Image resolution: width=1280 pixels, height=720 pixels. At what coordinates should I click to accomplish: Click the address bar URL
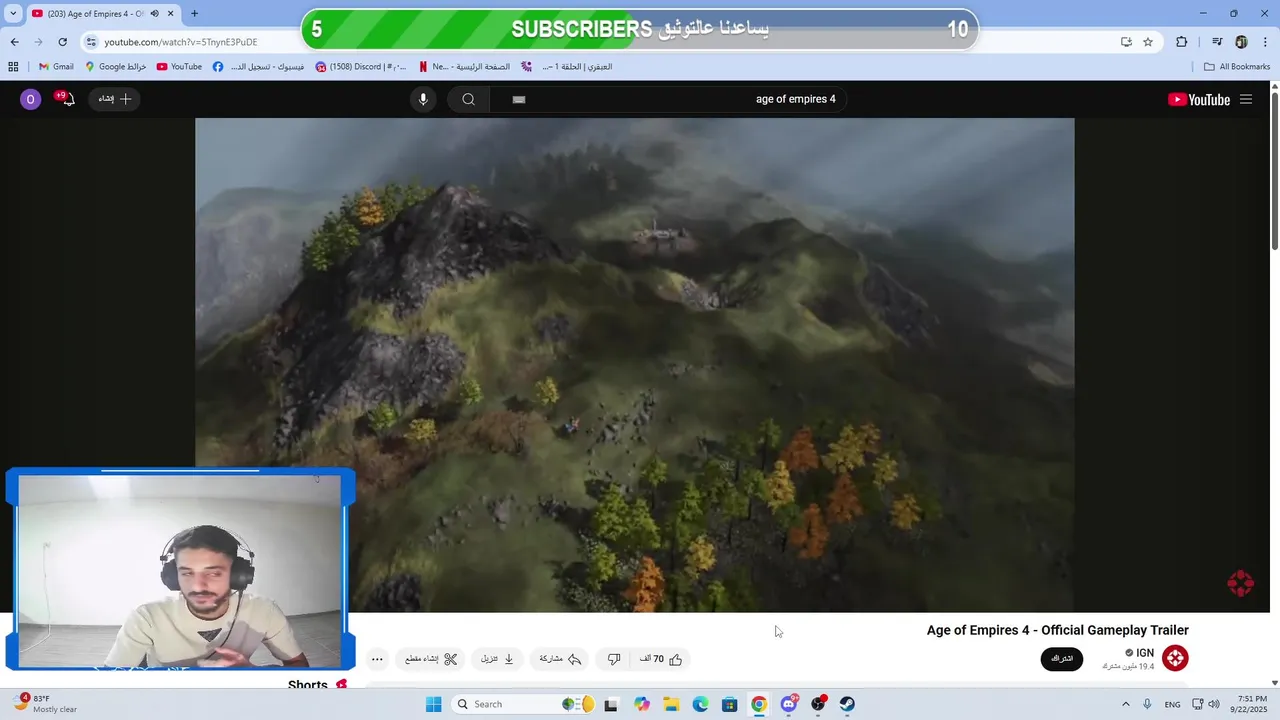click(181, 42)
